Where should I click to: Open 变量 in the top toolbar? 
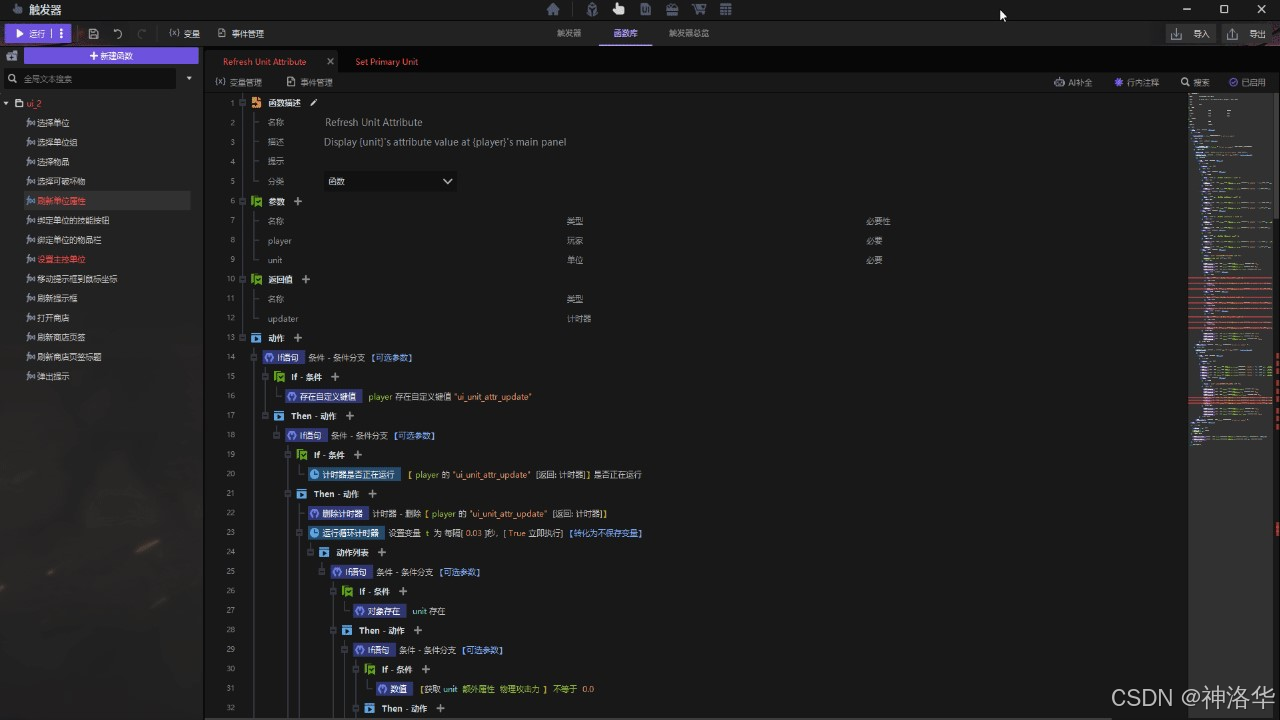click(184, 33)
